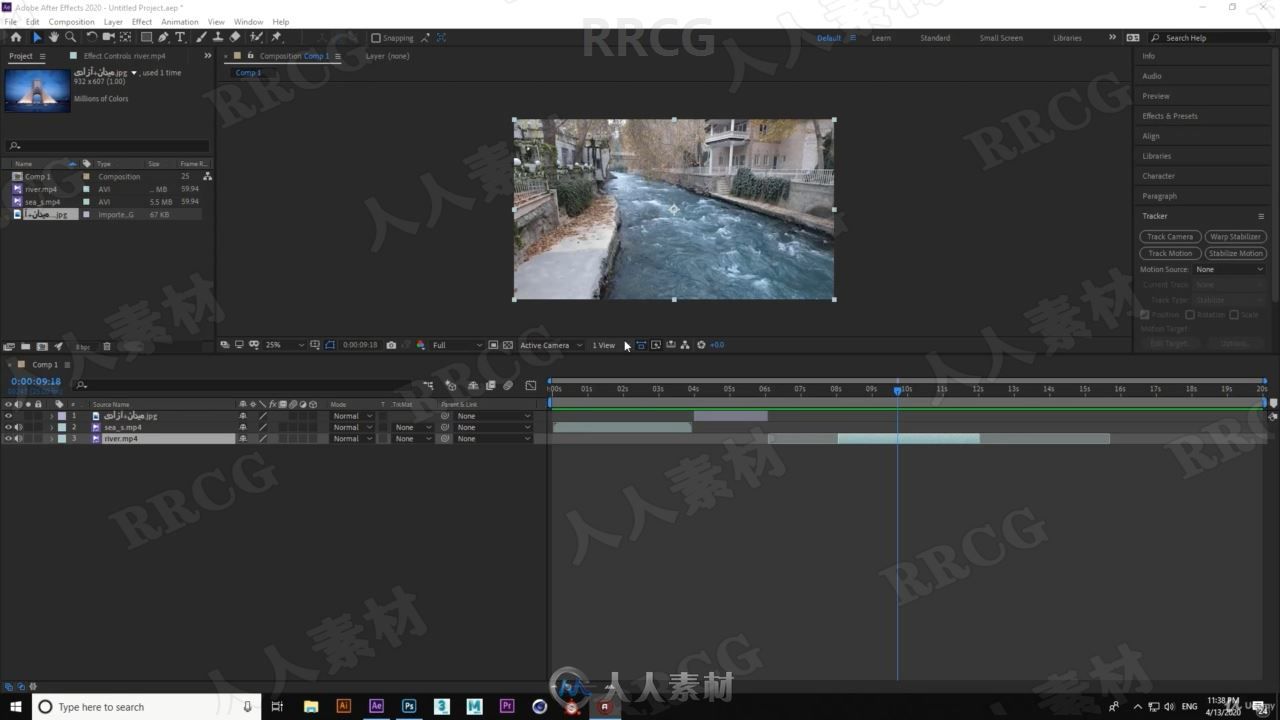Select the Clone Stamp tool

point(218,37)
